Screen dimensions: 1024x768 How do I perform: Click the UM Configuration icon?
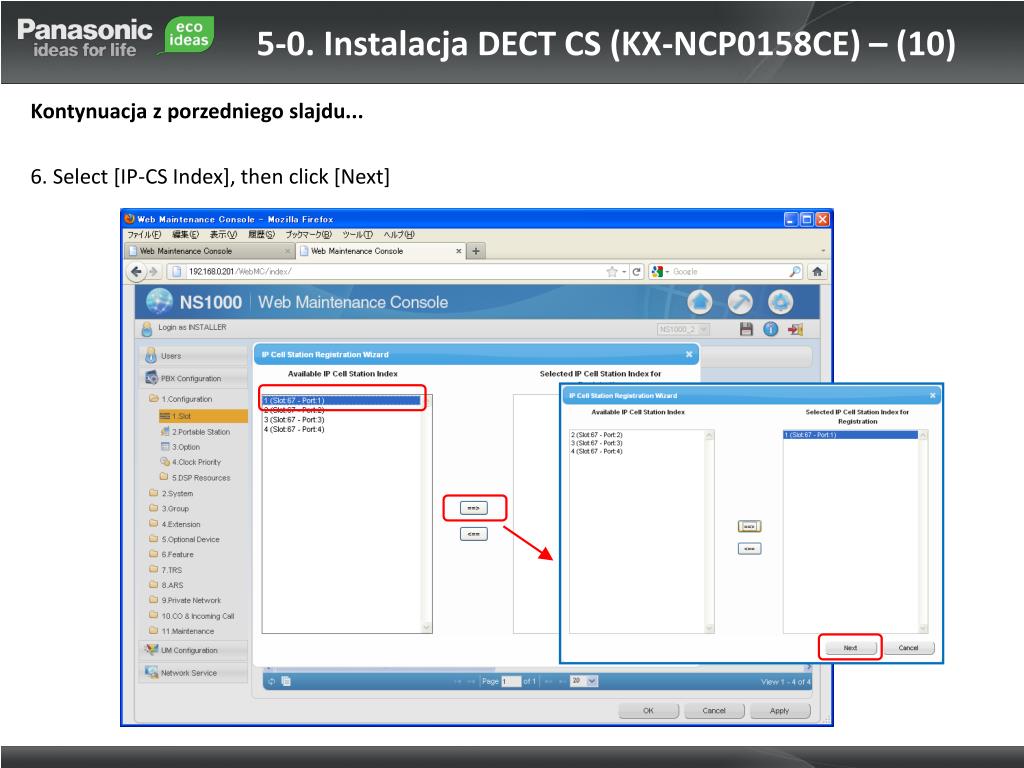pyautogui.click(x=152, y=650)
